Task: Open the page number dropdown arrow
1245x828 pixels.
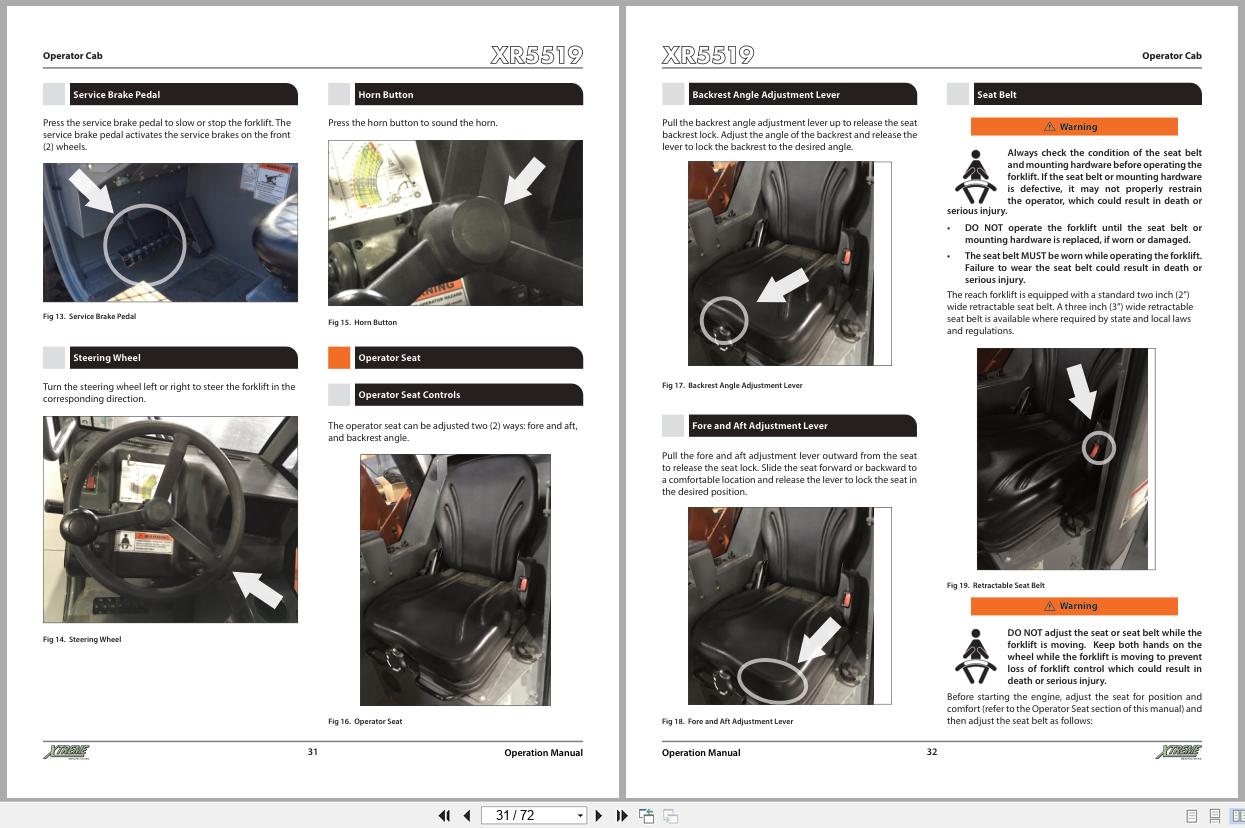Action: [580, 816]
